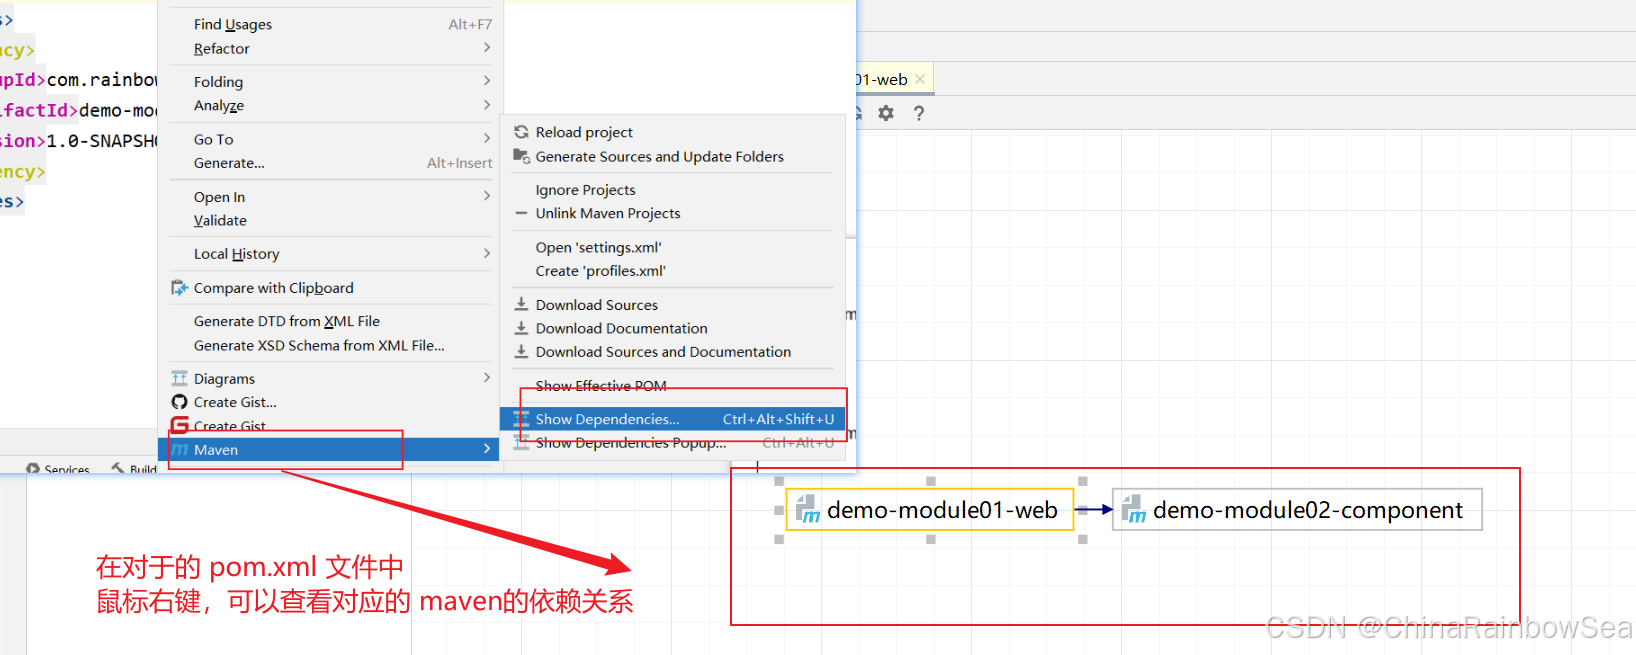Screen dimensions: 1636x655
Task: Click the Download Sources arrow icon
Action: coord(521,304)
